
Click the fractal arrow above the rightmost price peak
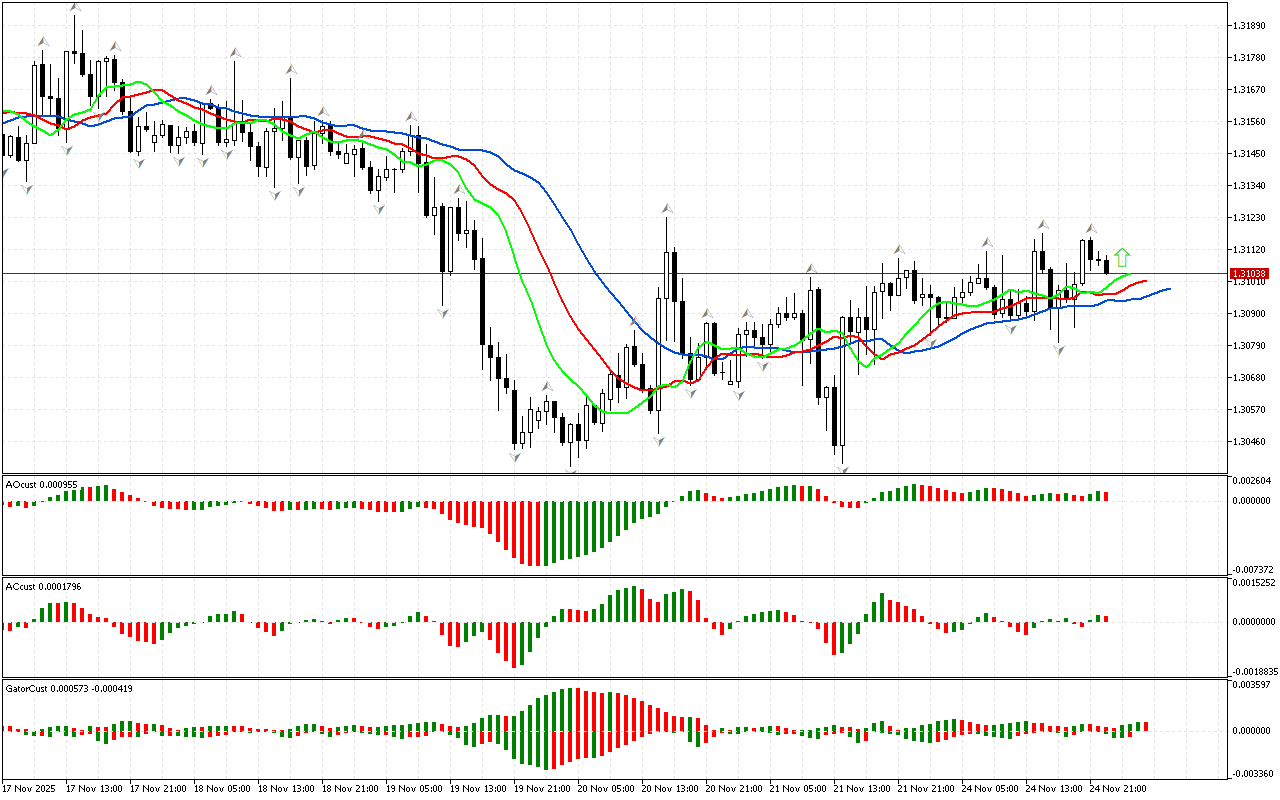1091,228
